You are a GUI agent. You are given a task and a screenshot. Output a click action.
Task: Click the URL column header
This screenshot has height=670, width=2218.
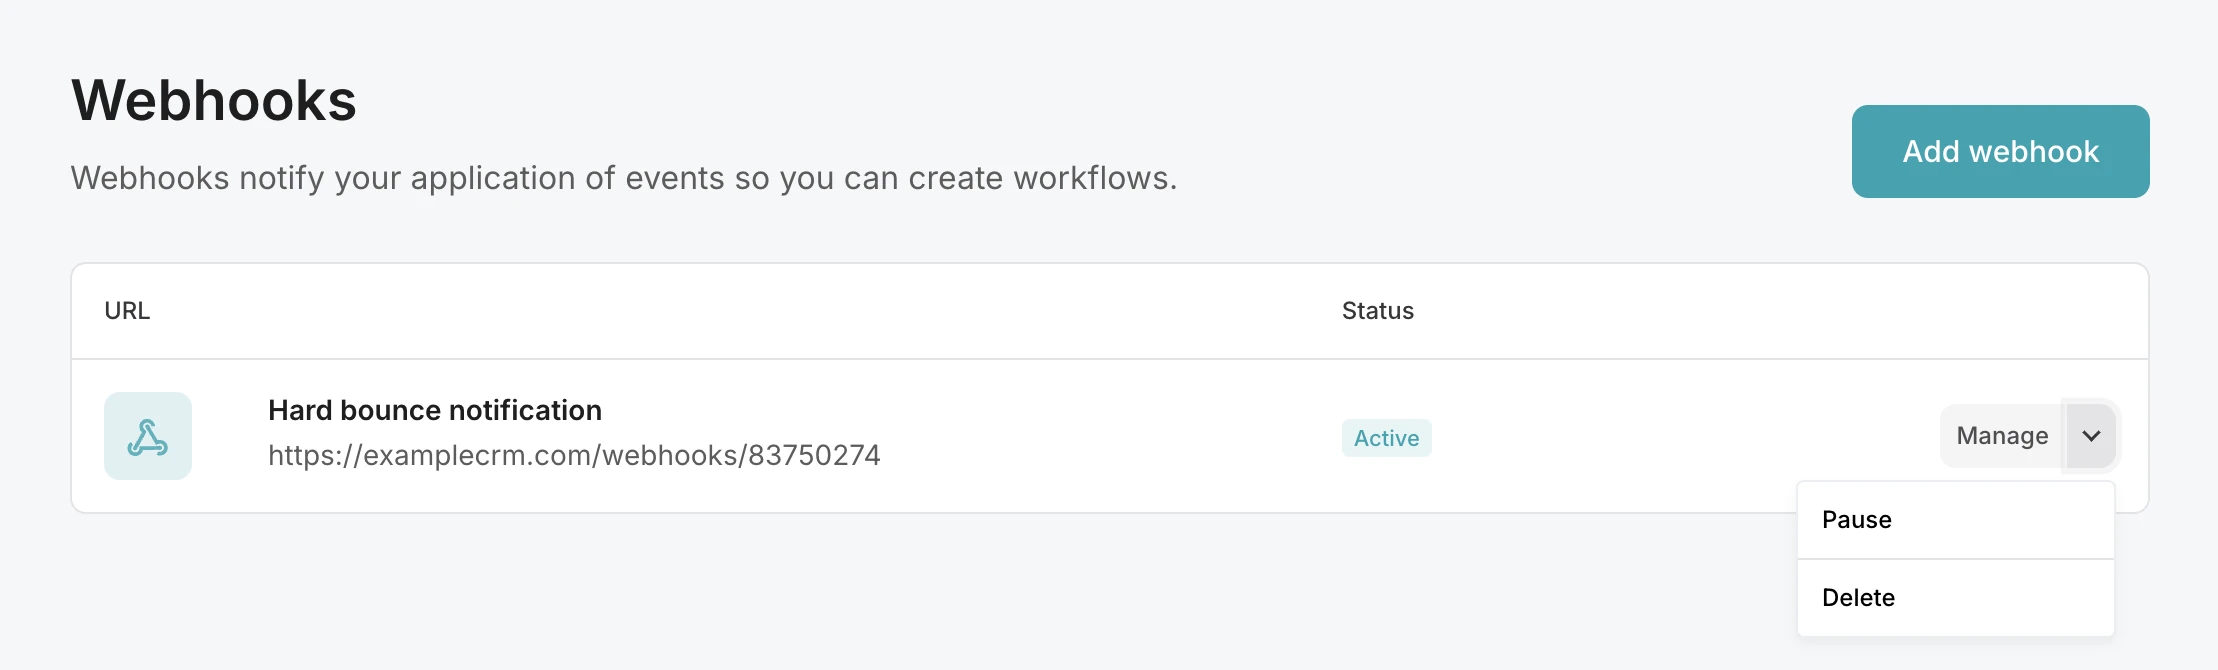point(127,311)
